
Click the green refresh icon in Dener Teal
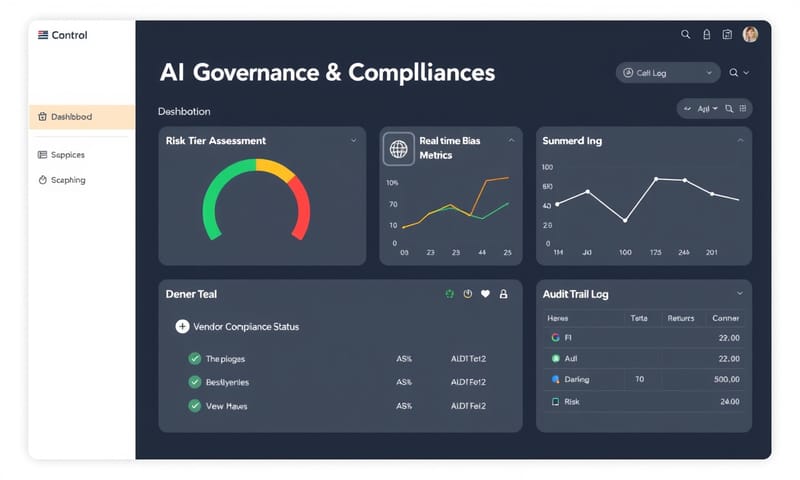point(449,294)
